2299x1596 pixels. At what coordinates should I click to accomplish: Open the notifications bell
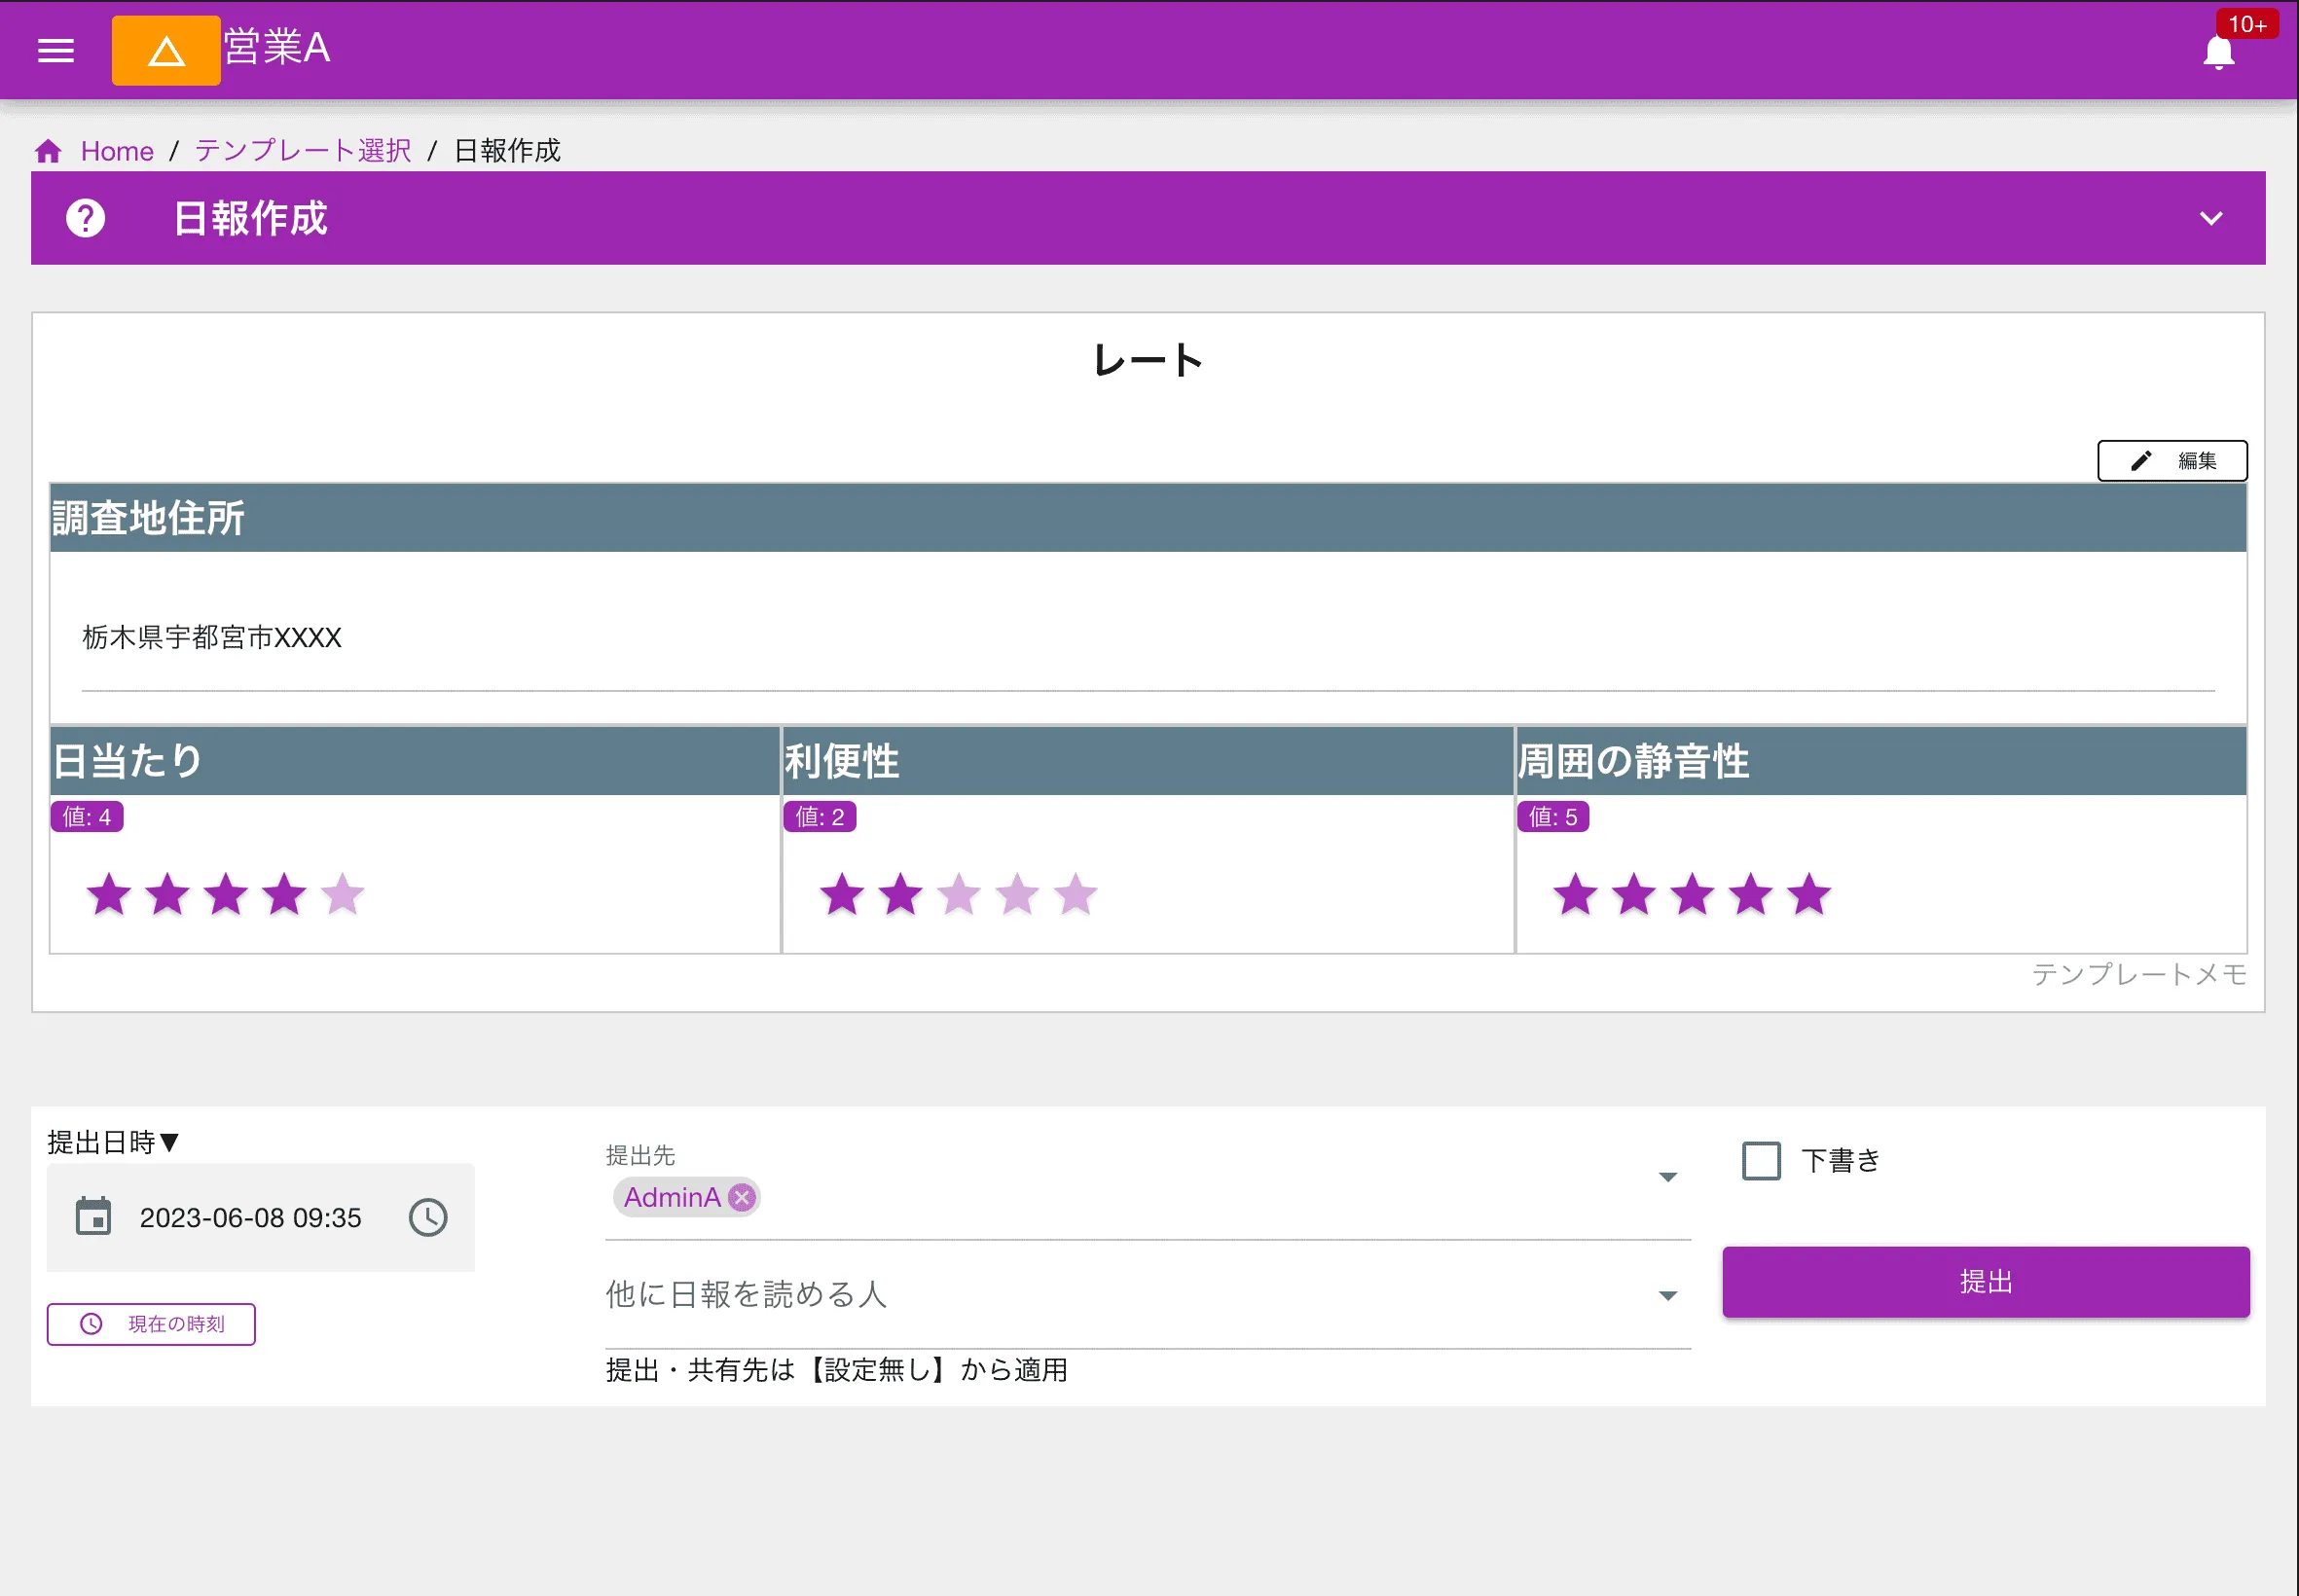pyautogui.click(x=2218, y=52)
